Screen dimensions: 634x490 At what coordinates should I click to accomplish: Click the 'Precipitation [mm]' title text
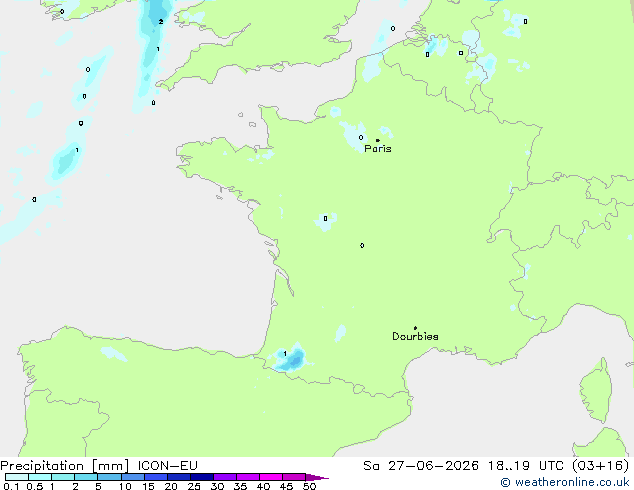pyautogui.click(x=65, y=466)
